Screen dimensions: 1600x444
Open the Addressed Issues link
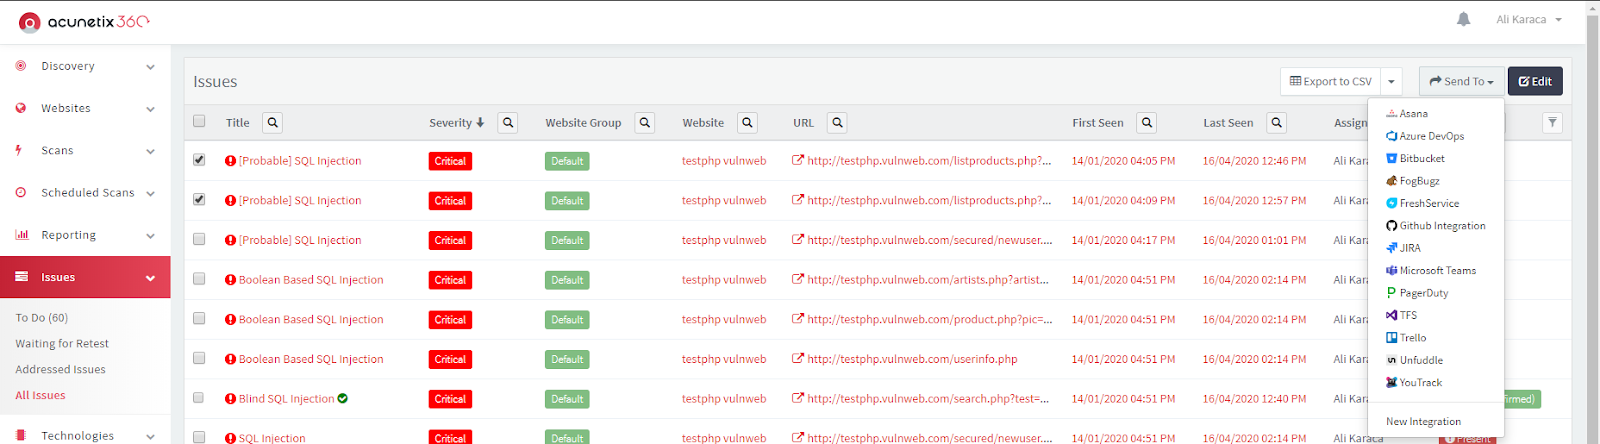pos(60,370)
